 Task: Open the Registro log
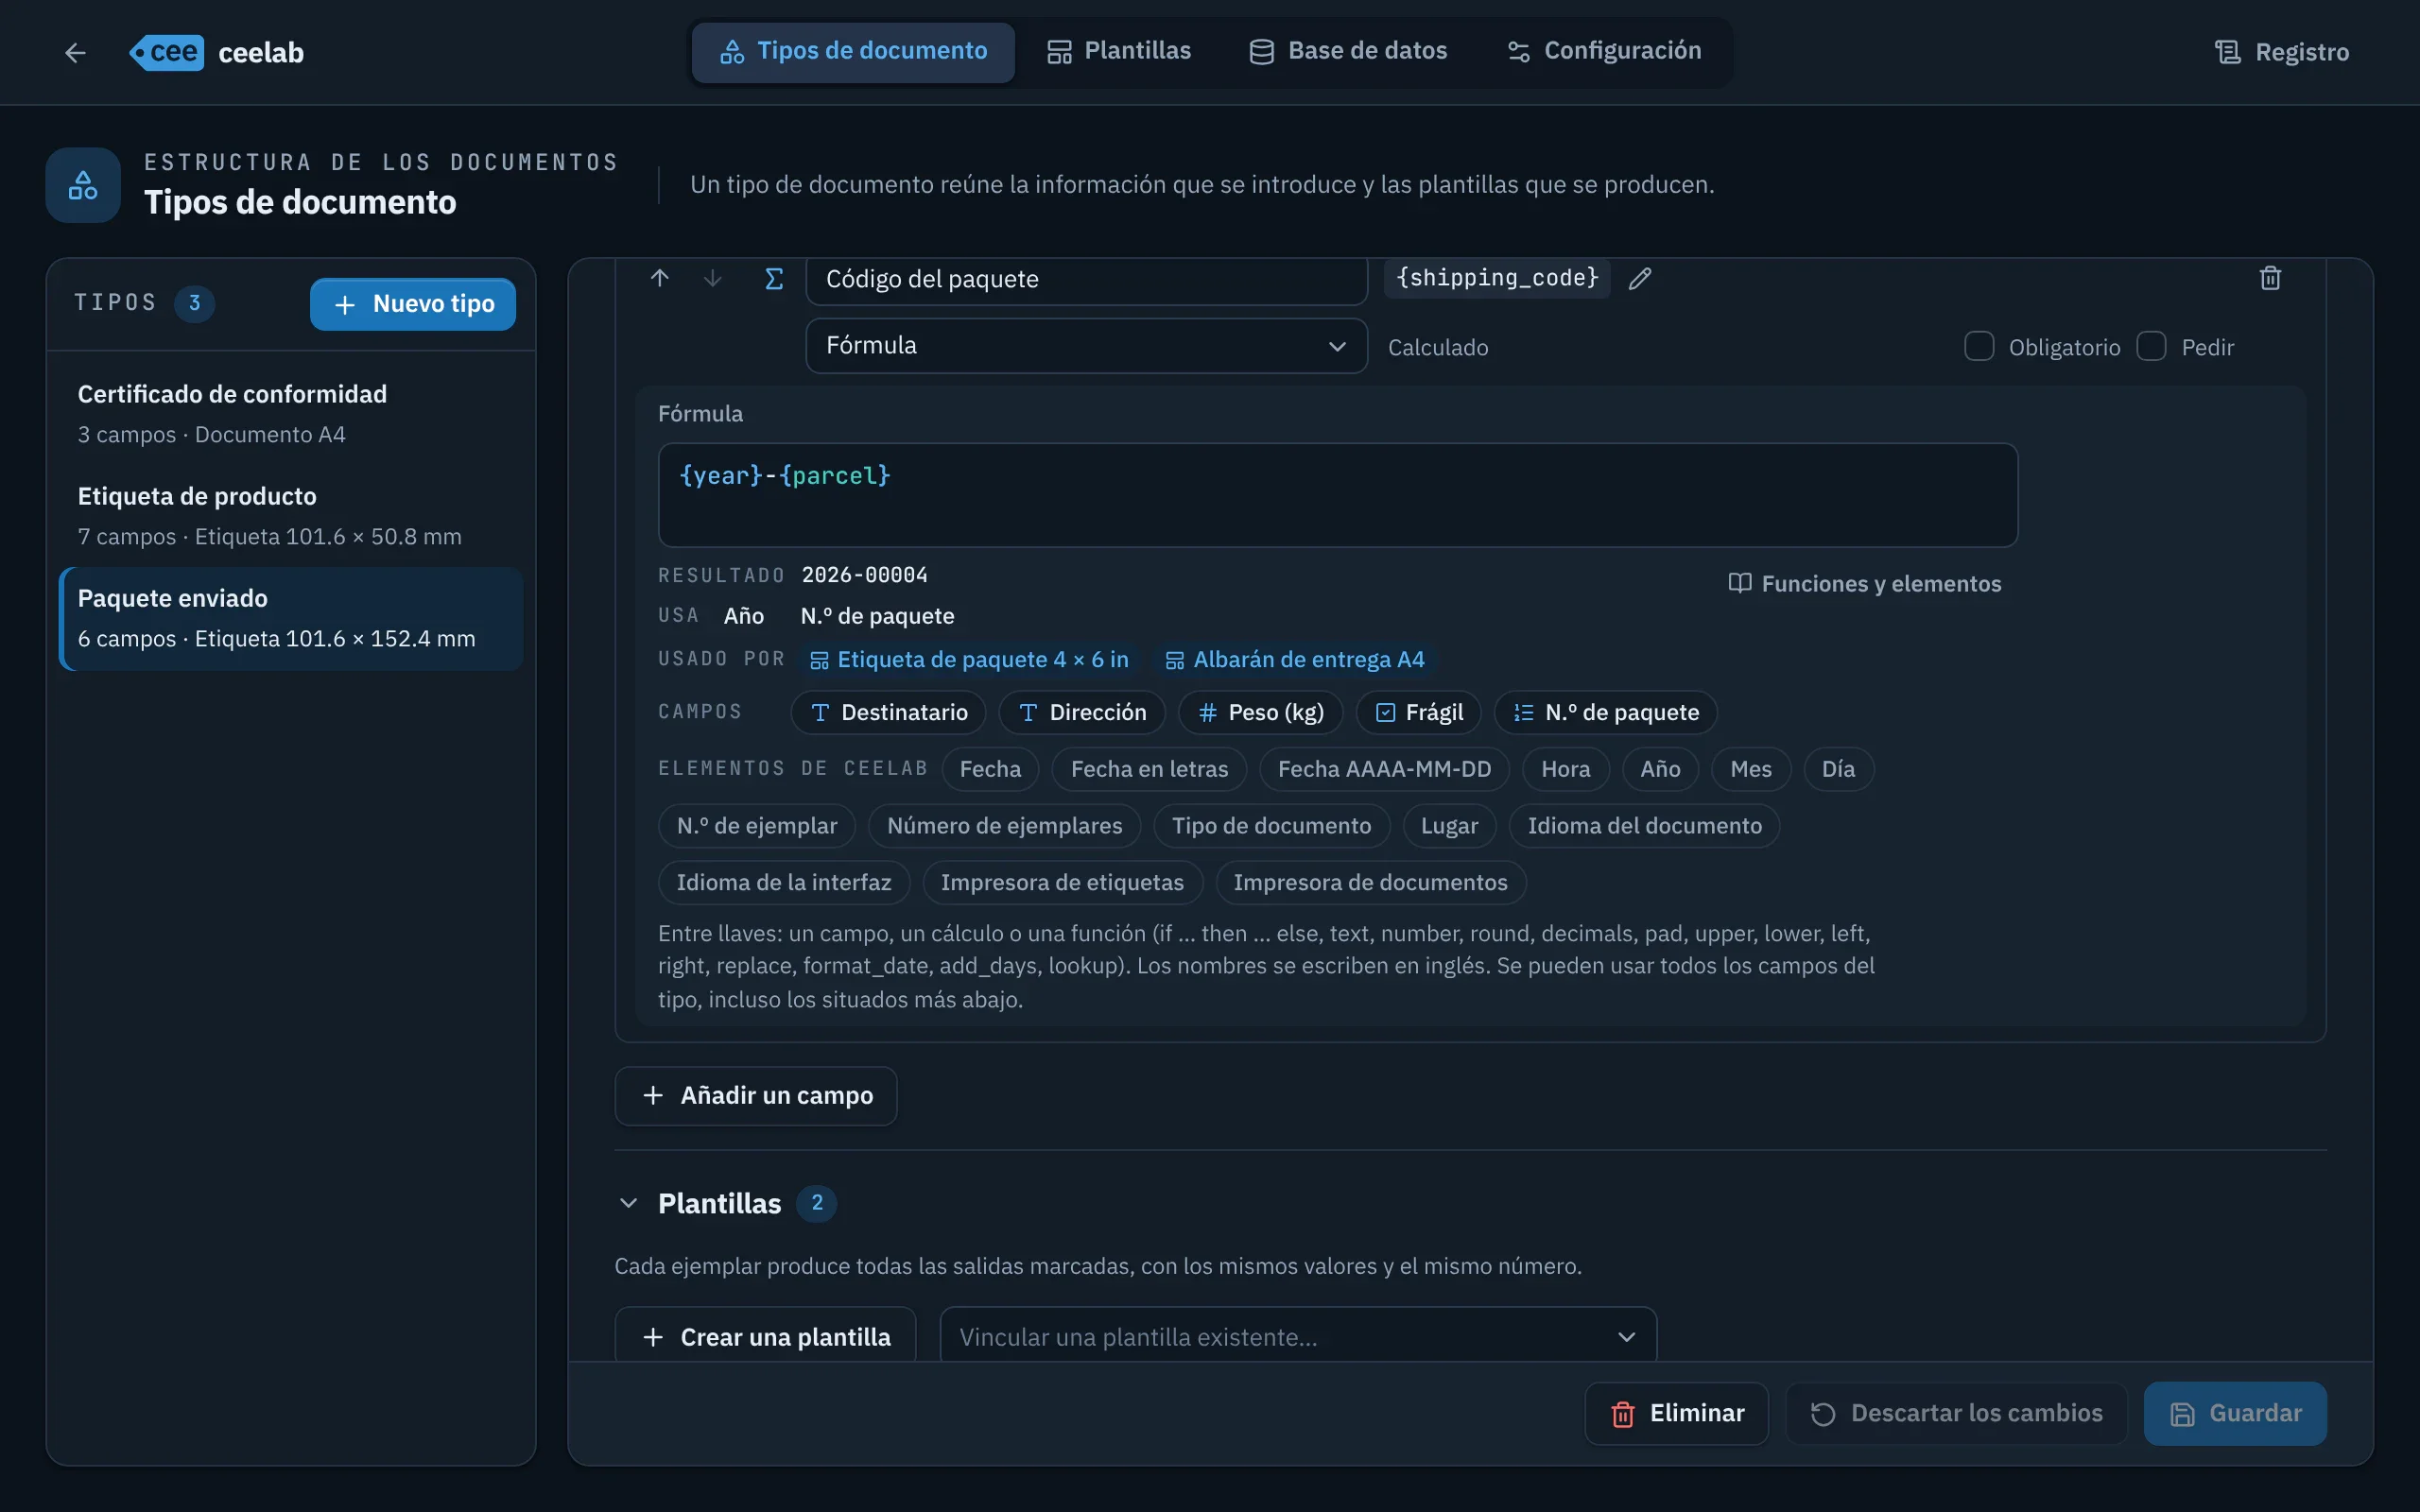[x=2281, y=52]
